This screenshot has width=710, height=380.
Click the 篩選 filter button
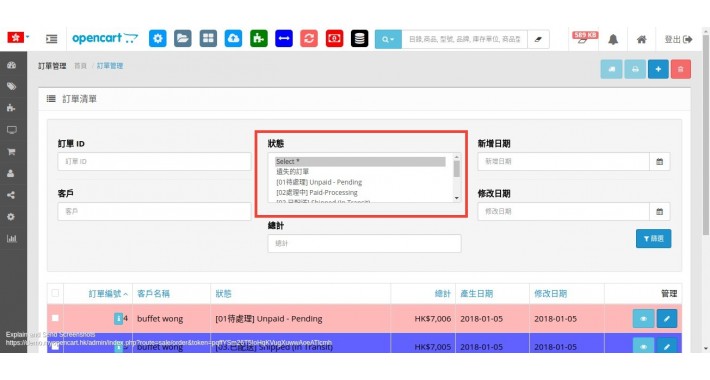pyautogui.click(x=653, y=239)
